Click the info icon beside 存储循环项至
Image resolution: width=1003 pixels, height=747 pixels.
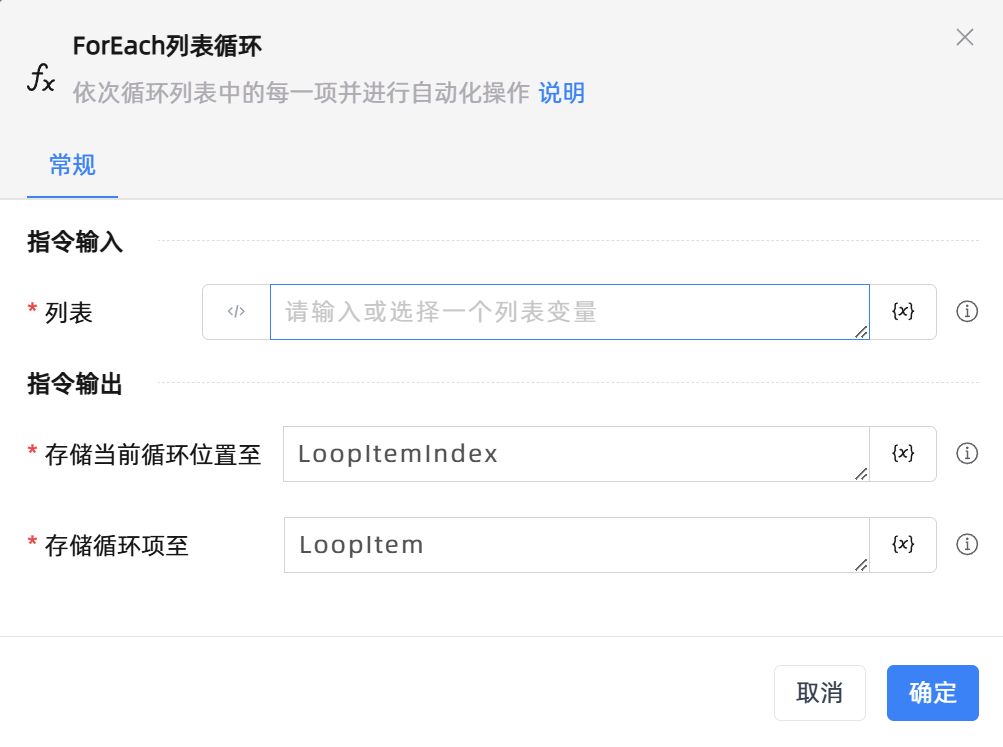(966, 545)
